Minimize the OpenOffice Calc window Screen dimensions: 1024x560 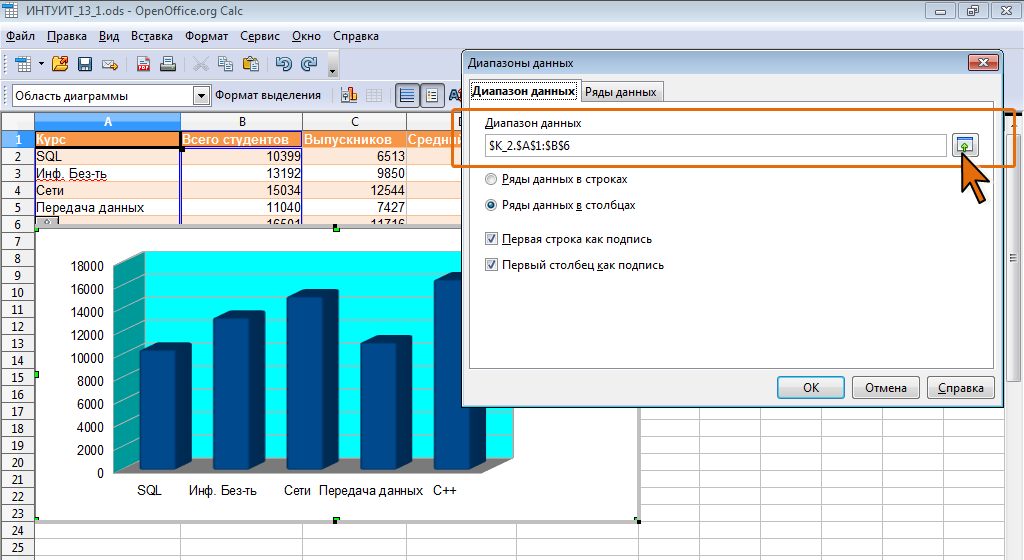[x=940, y=11]
